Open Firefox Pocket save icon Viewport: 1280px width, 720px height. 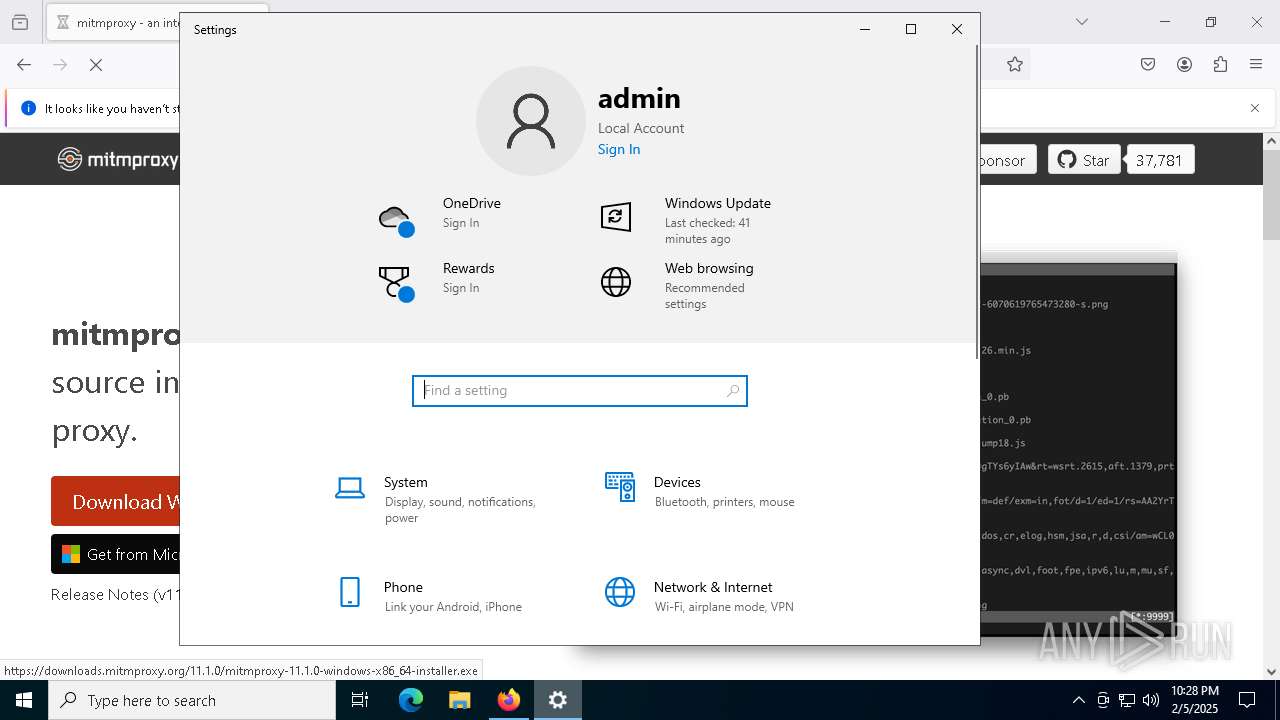click(x=1148, y=65)
